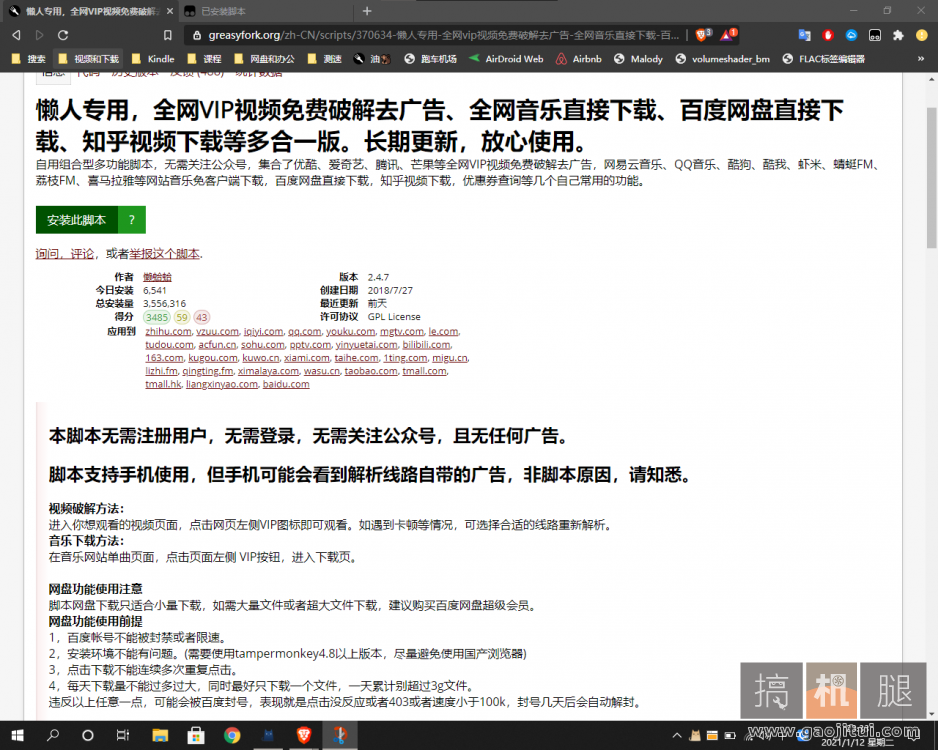
Task: Open the author 懒蛤蛤 profile link
Action: [157, 277]
